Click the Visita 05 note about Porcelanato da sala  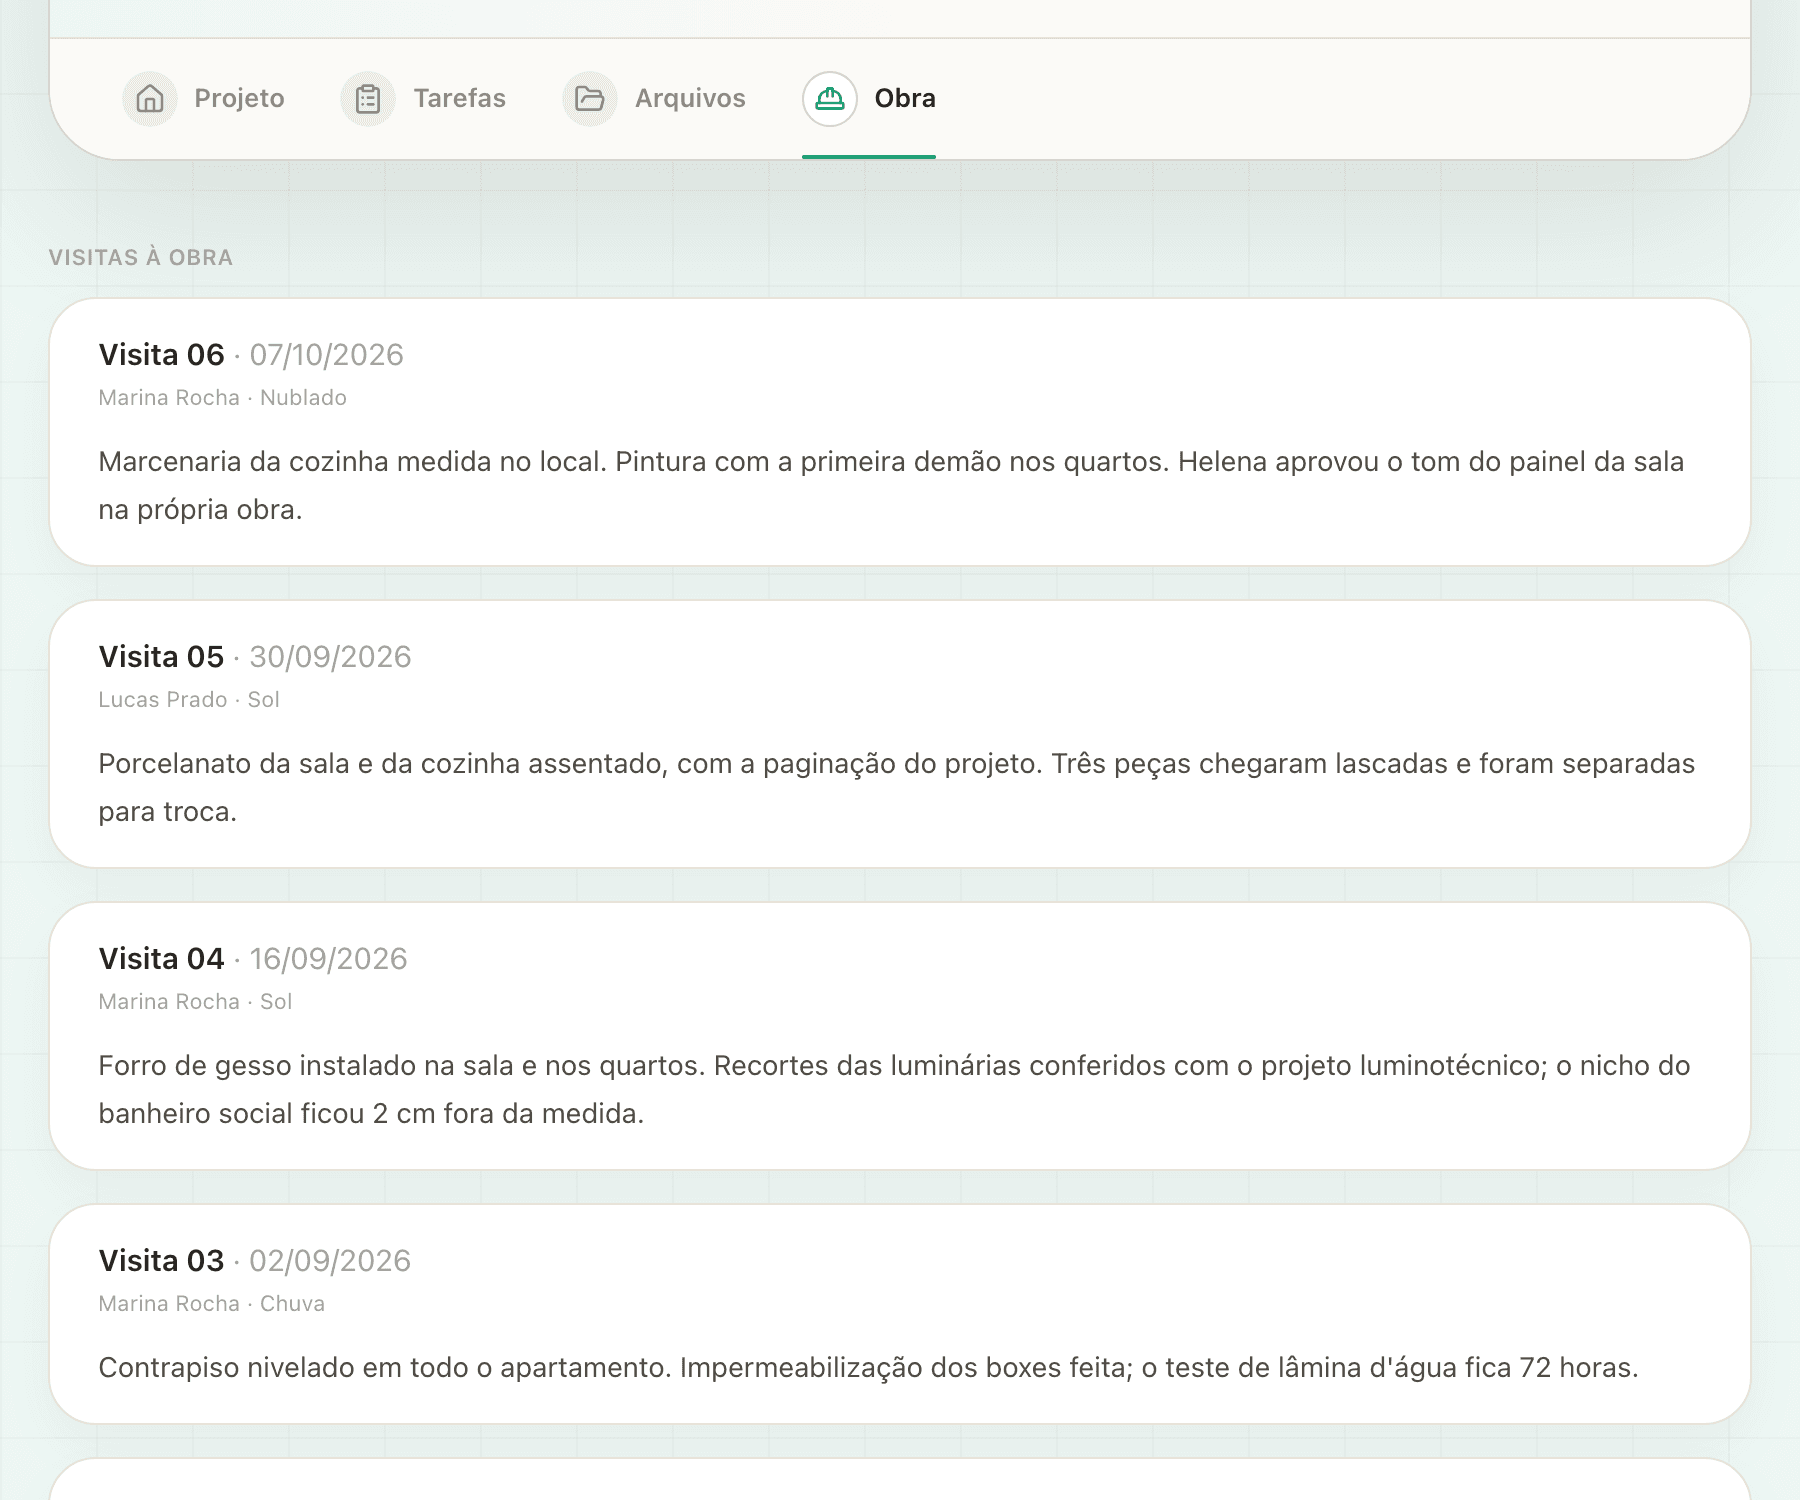click(897, 787)
